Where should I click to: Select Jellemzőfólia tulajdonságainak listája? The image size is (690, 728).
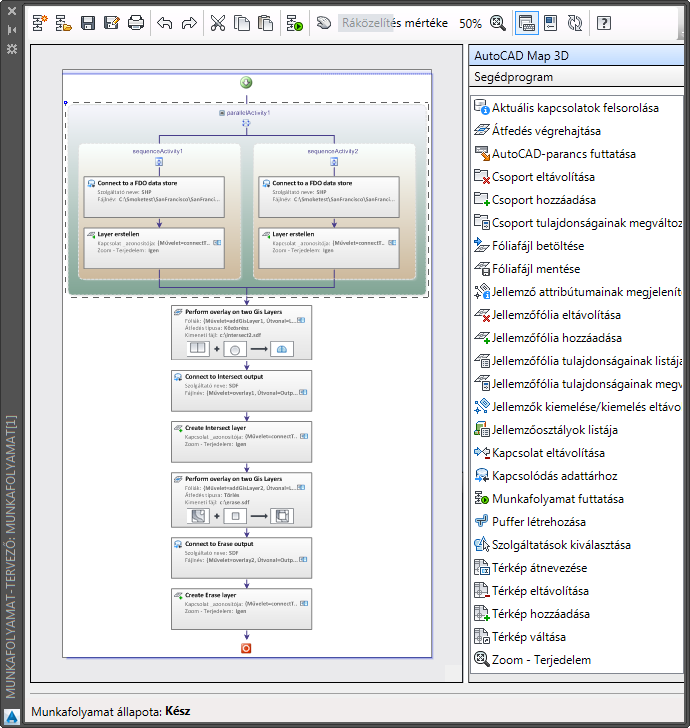[577, 361]
